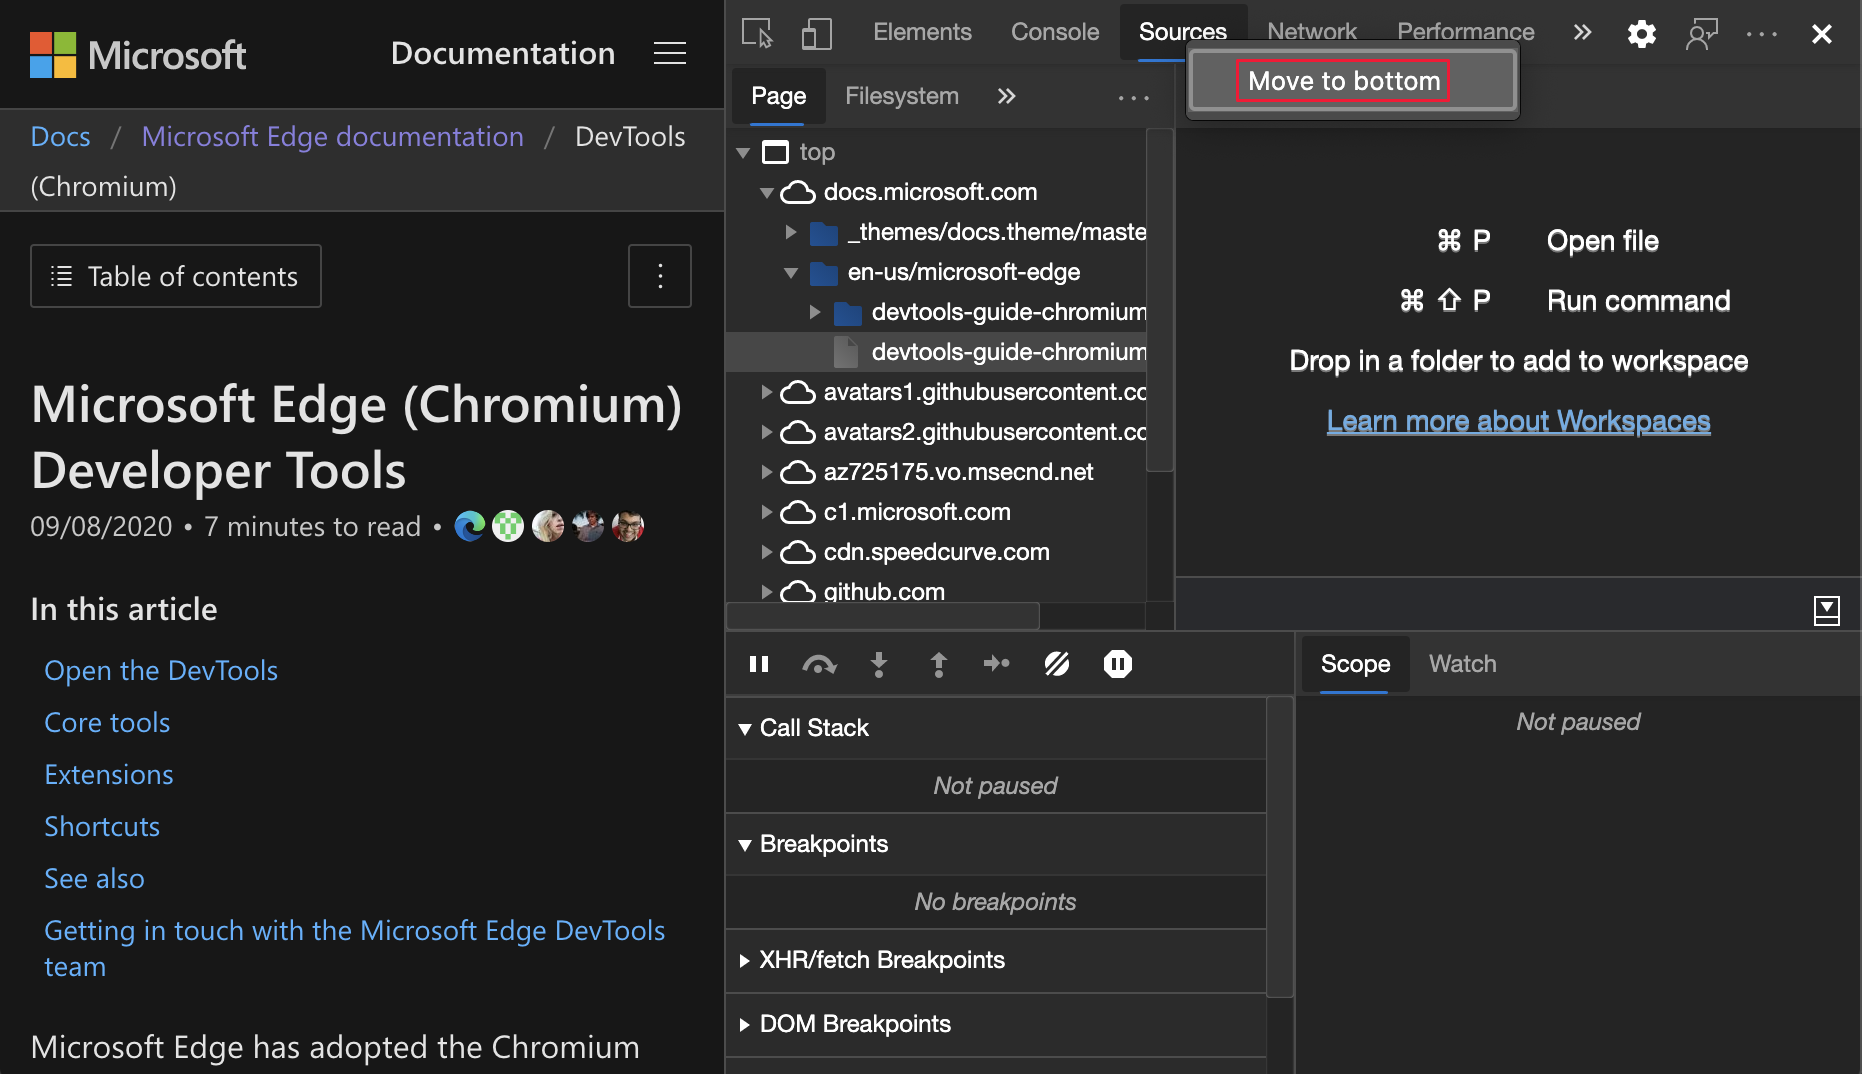Open the Filesystem navigator tab

[902, 96]
